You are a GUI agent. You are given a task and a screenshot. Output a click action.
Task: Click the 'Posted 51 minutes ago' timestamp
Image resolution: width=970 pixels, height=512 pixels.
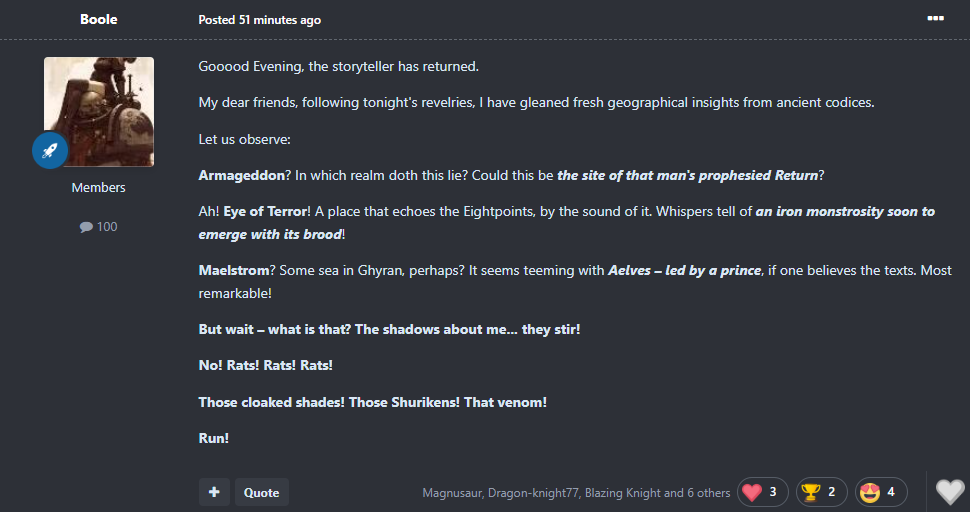(x=259, y=20)
